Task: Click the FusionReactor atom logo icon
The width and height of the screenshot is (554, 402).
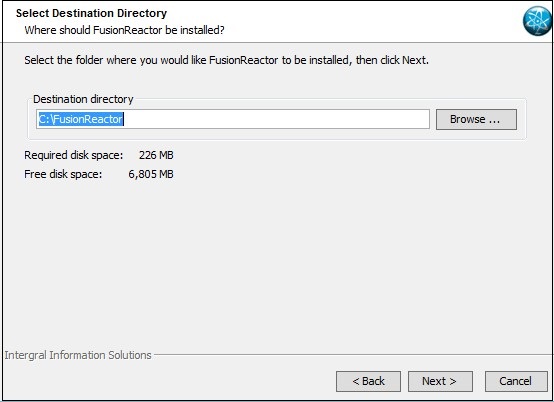Action: click(537, 21)
